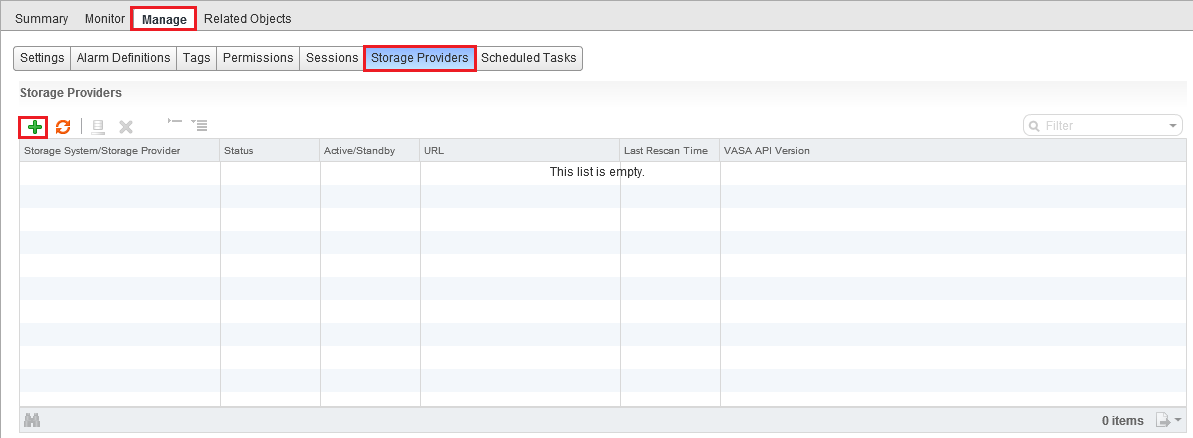Viewport: 1193px width, 438px height.
Task: Click the rescan storage provider icon
Action: [x=98, y=127]
